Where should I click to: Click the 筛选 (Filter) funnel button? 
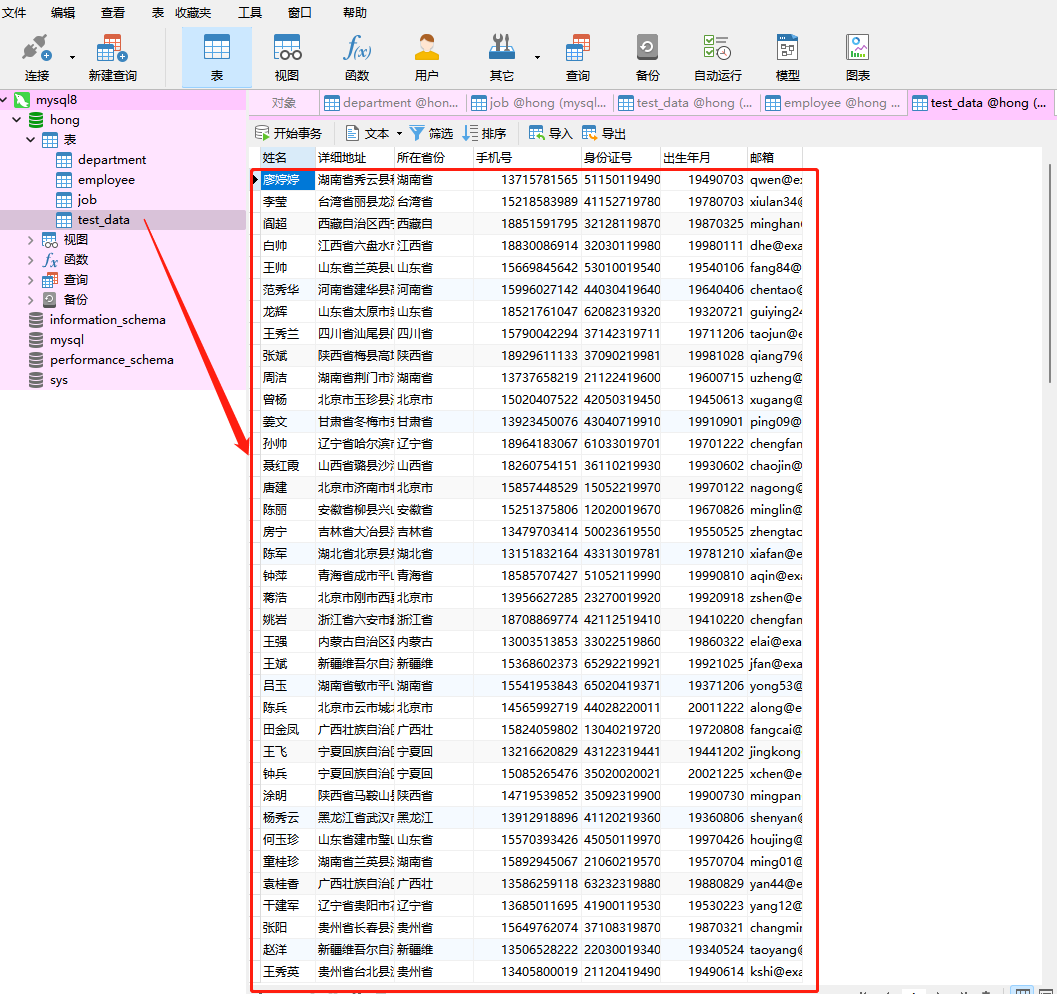coord(431,133)
